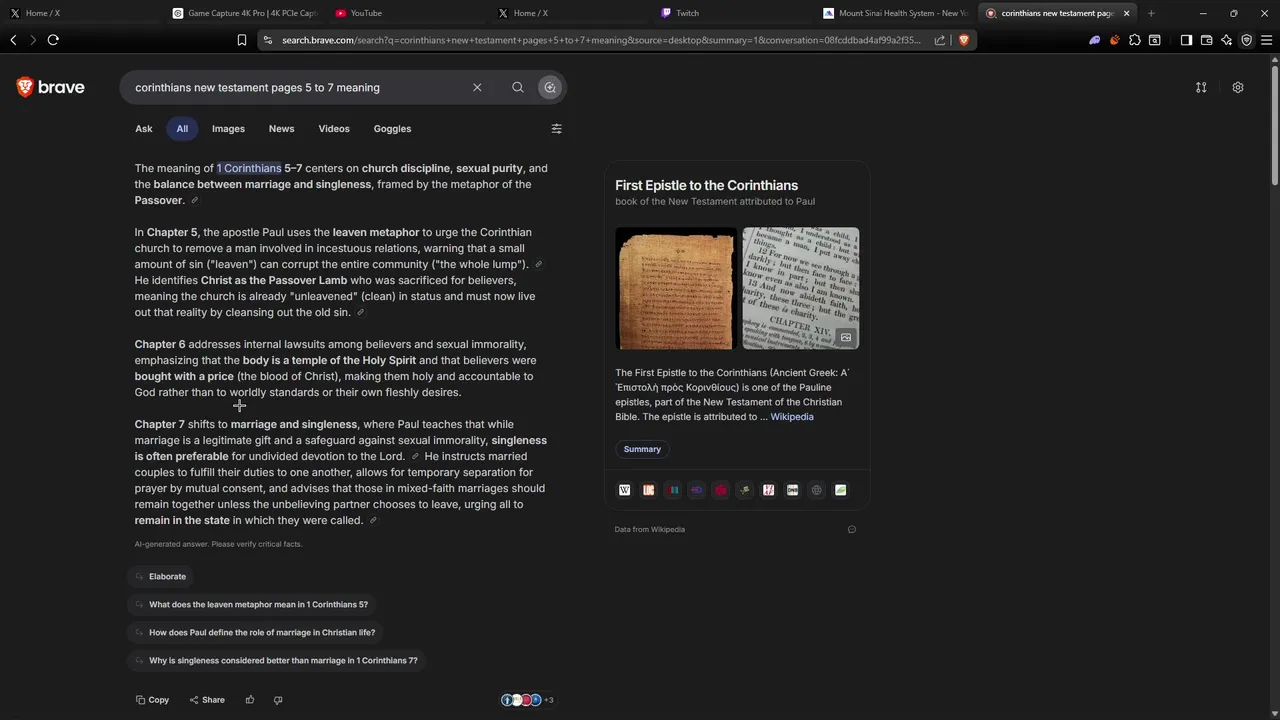Image resolution: width=1280 pixels, height=720 pixels.
Task: Toggle the browser sidebar panel
Action: tap(1186, 40)
